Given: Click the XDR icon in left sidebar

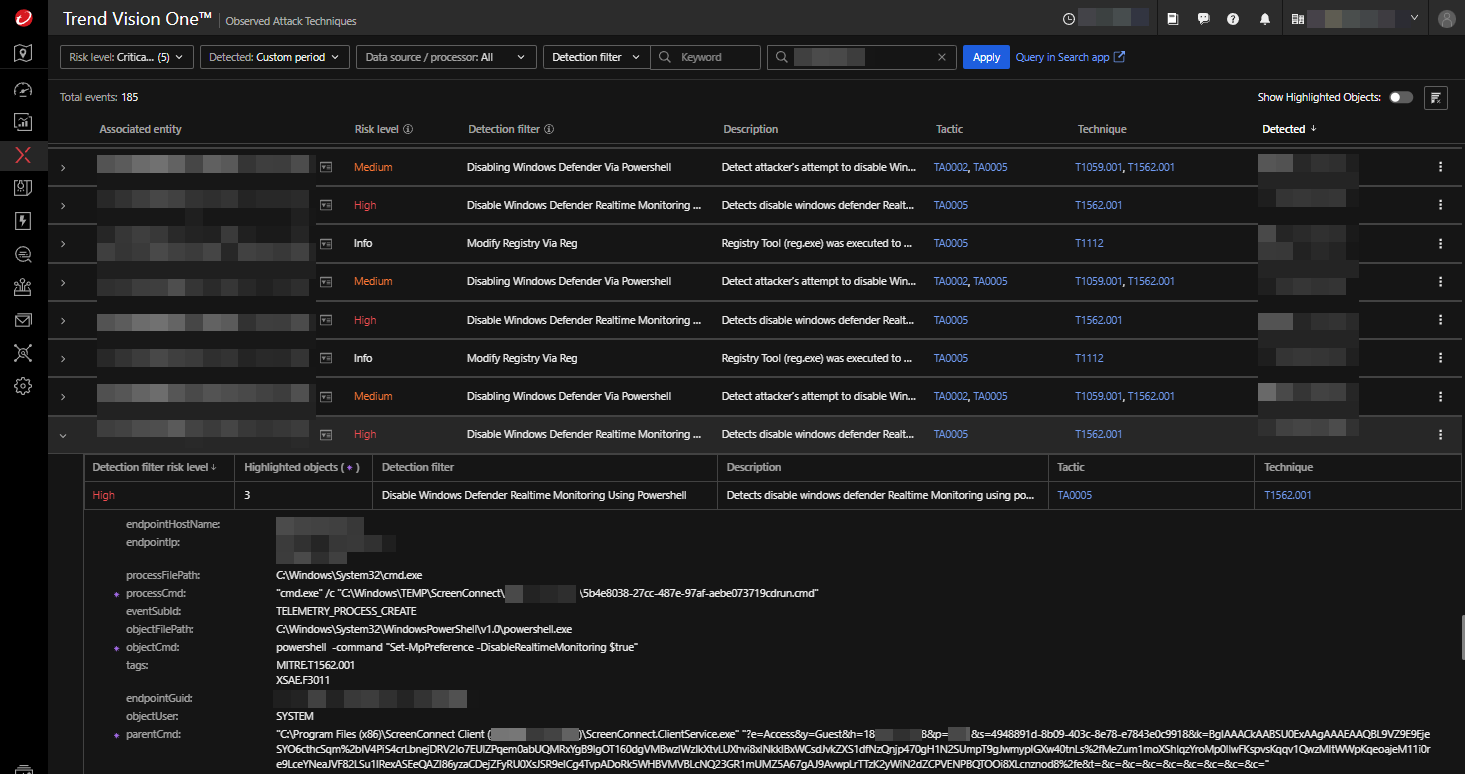Looking at the screenshot, I should tap(23, 155).
